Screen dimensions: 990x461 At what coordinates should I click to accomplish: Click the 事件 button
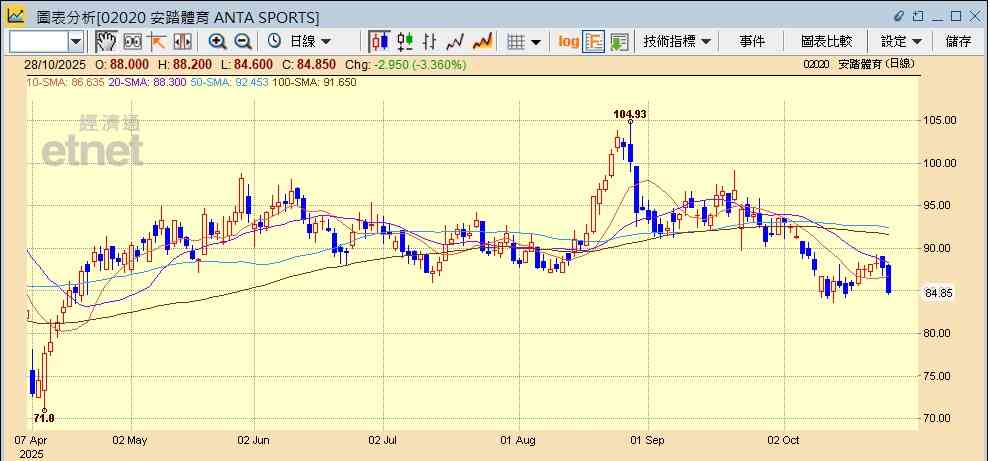point(752,41)
